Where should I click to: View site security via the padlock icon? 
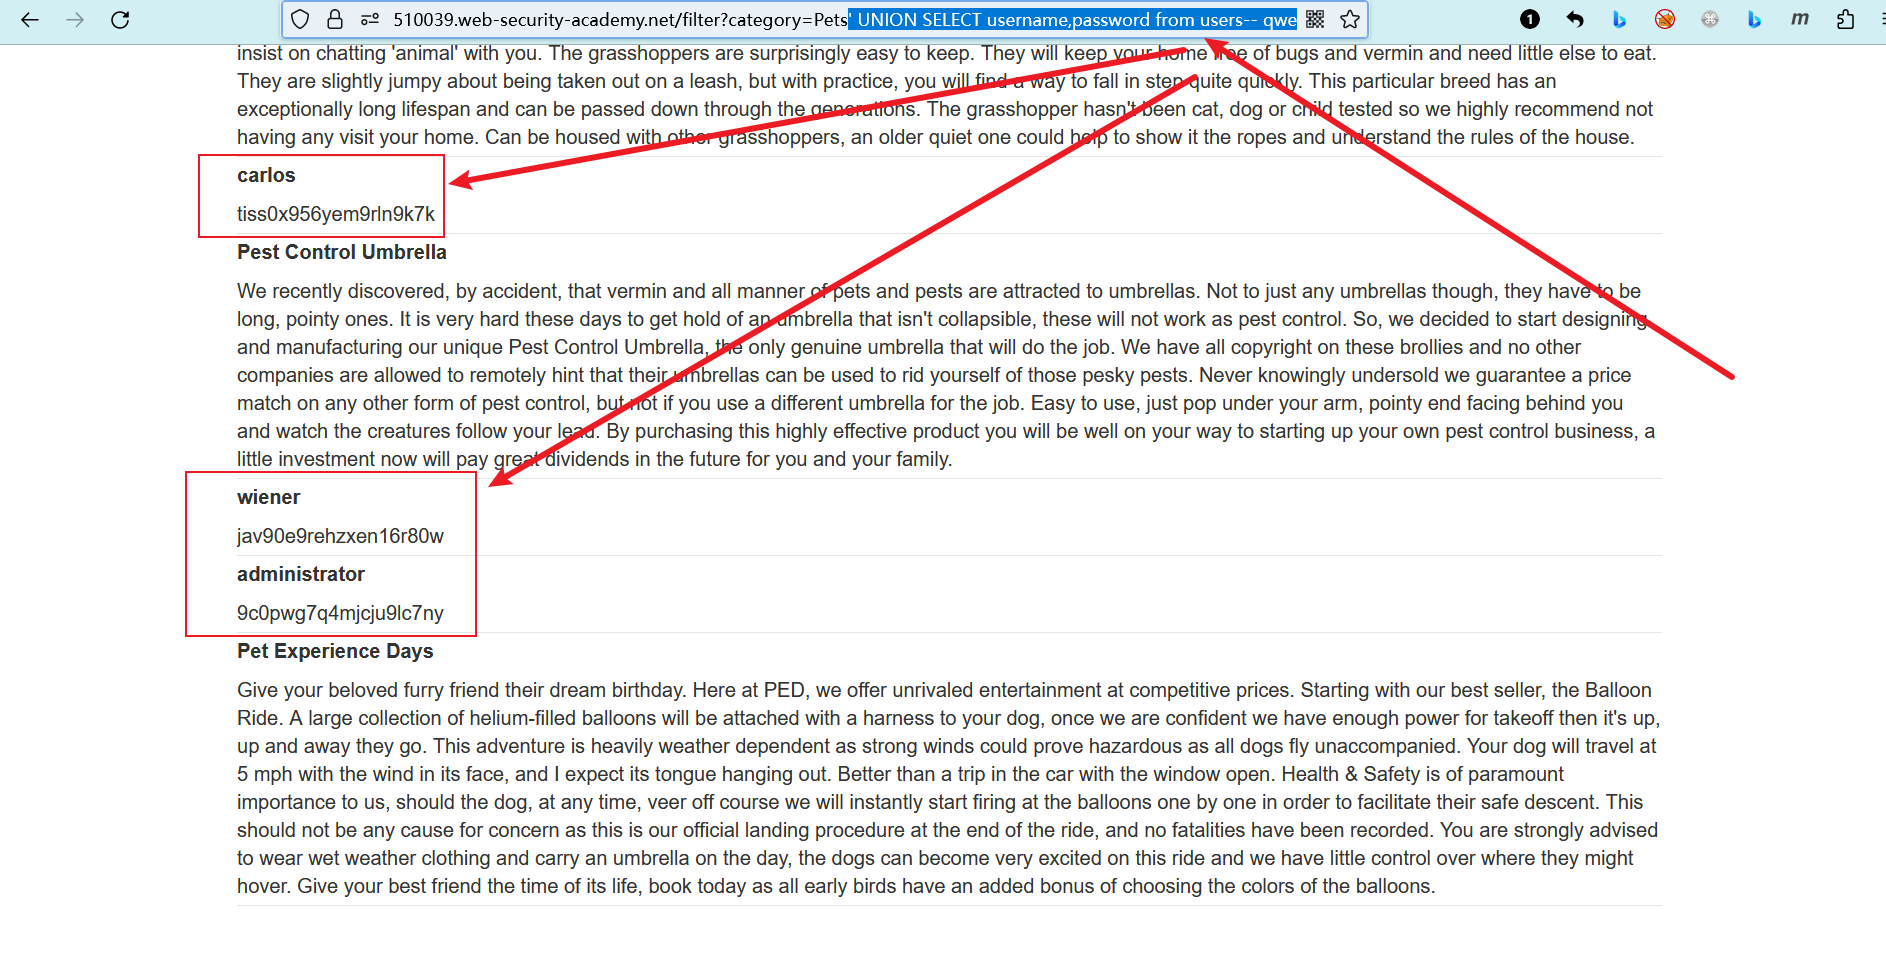click(x=335, y=19)
